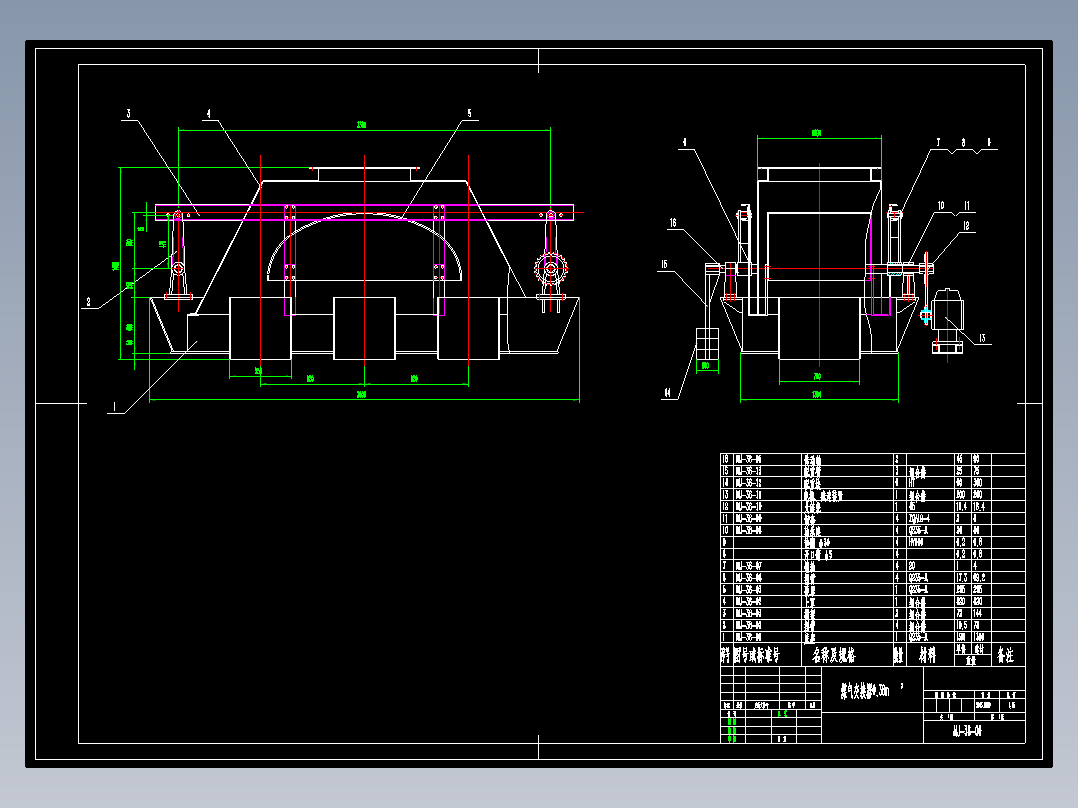This screenshot has width=1078, height=808.
Task: Select callout number 11 in the side view
Action: click(x=967, y=206)
